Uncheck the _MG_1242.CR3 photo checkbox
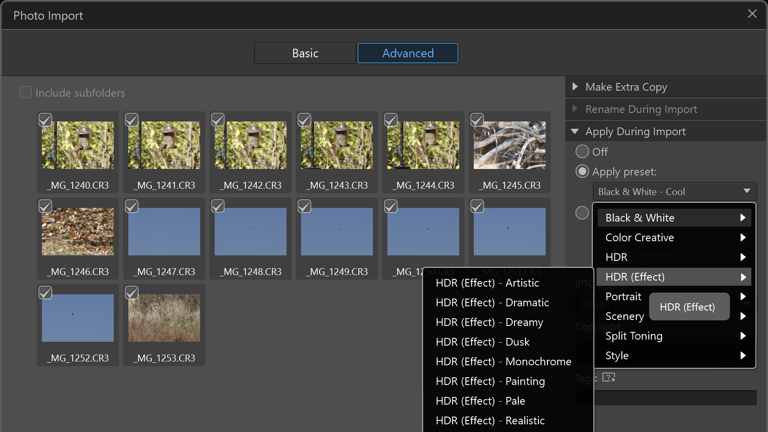This screenshot has width=768, height=432. pyautogui.click(x=218, y=120)
